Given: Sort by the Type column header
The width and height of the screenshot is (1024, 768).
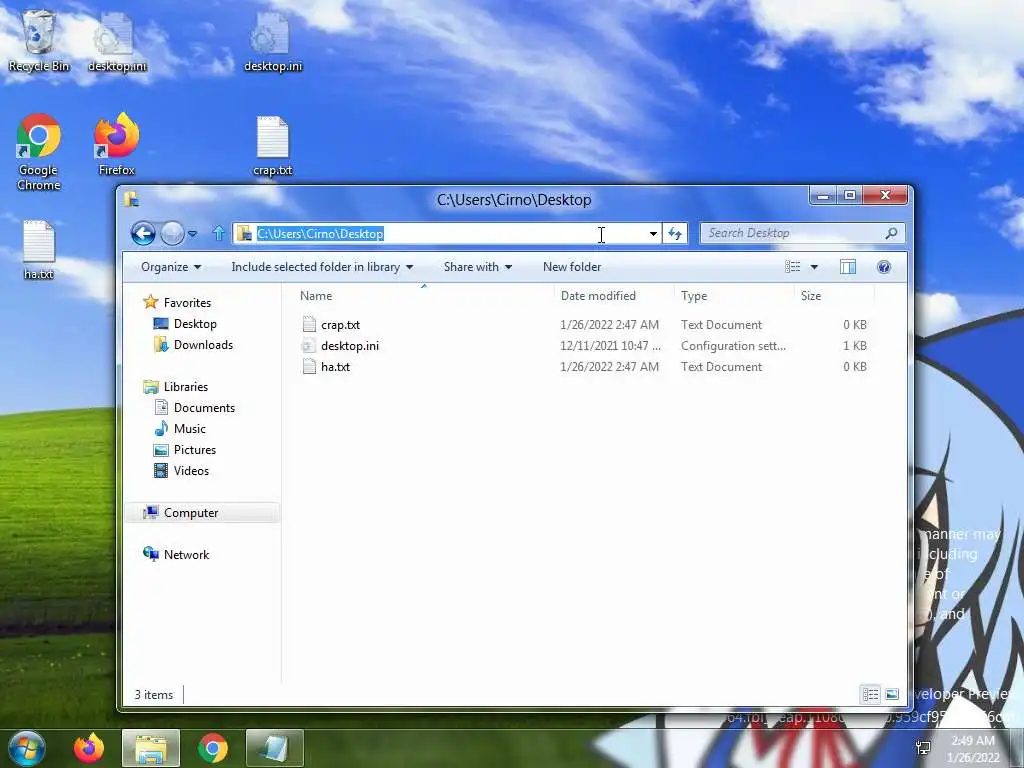Looking at the screenshot, I should tap(735, 296).
